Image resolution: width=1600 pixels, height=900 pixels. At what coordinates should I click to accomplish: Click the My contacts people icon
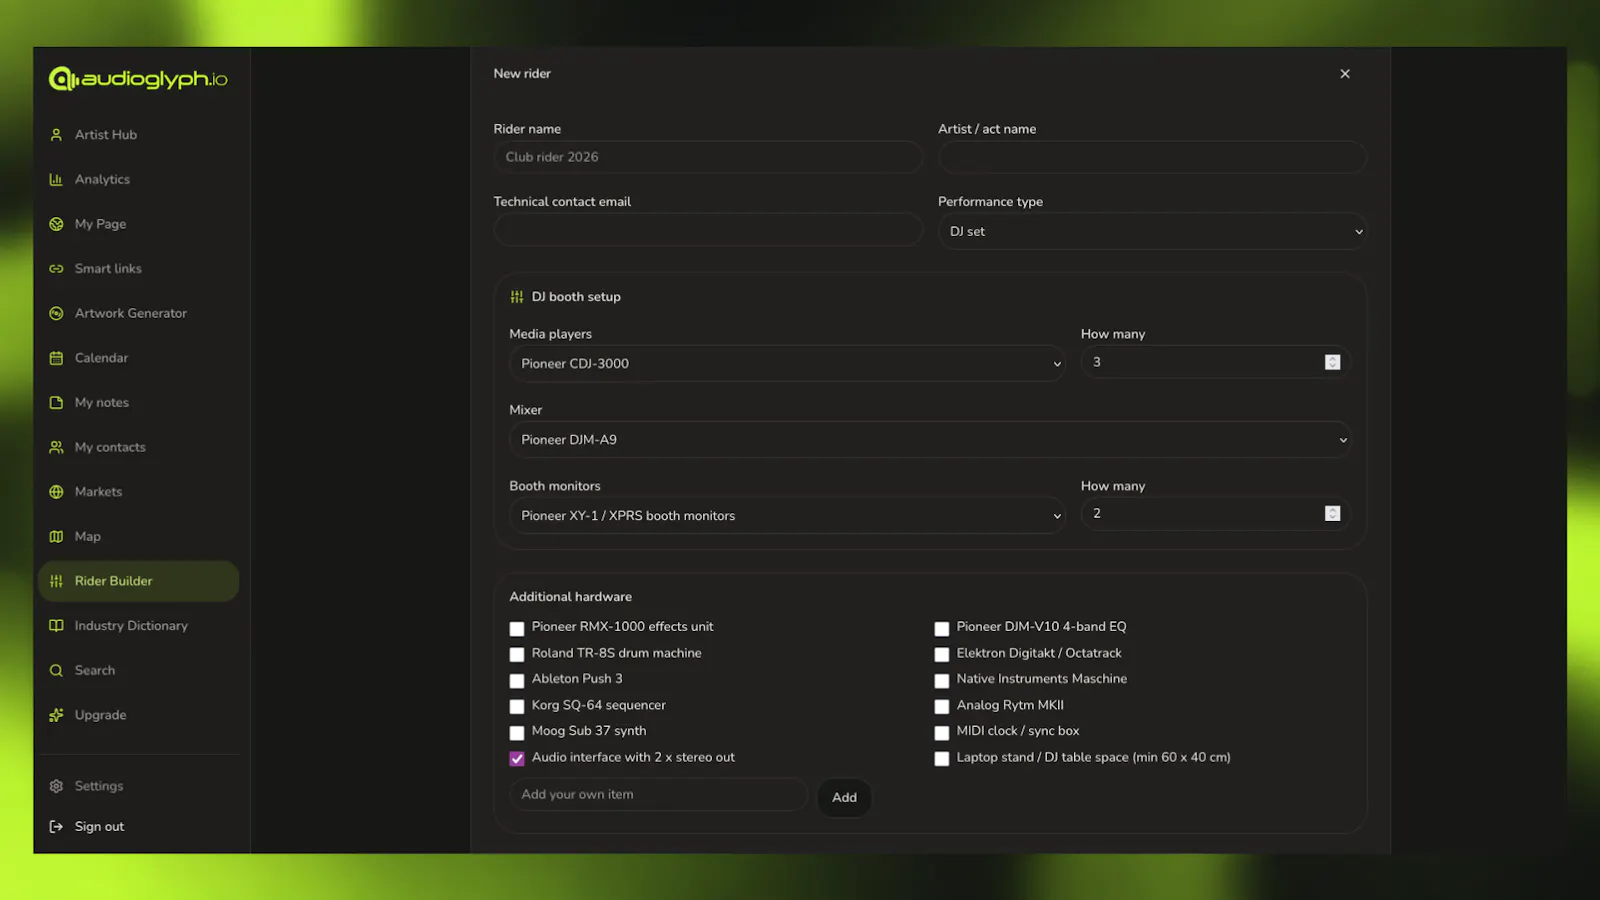click(56, 447)
